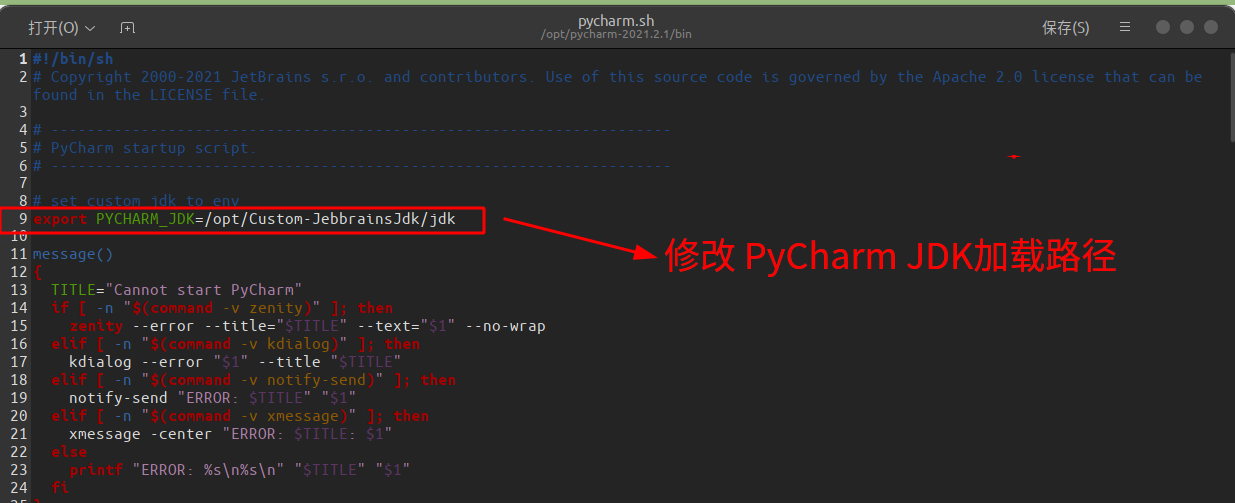This screenshot has width=1235, height=503.
Task: Click the 保存(S) save button
Action: click(x=1066, y=28)
